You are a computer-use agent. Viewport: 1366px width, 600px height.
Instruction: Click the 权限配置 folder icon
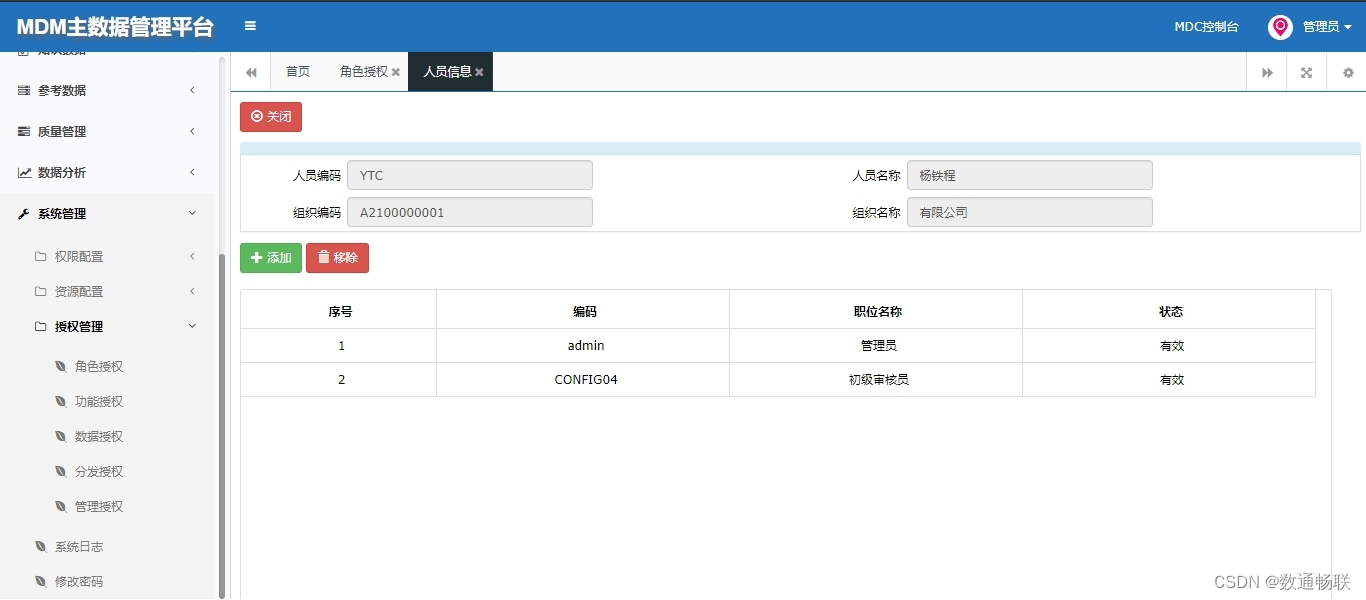(40, 256)
